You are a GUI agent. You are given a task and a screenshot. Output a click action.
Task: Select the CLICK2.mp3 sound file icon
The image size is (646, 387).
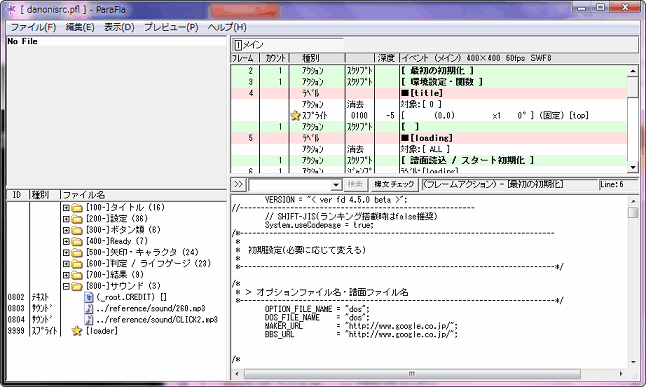[x=89, y=319]
